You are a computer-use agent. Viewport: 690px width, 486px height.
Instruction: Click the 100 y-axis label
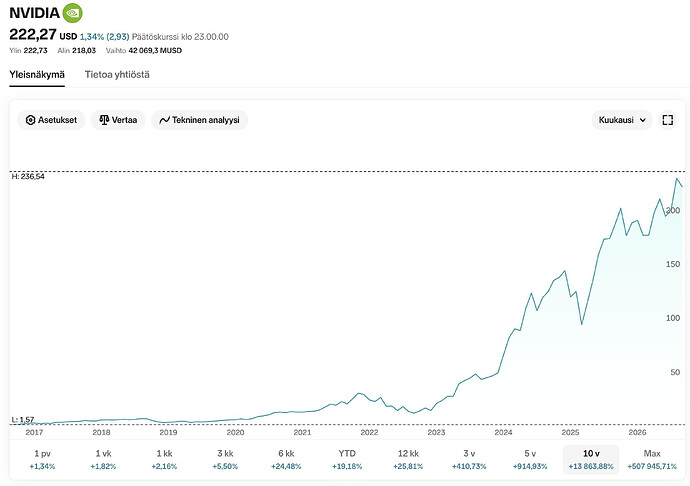pos(673,318)
